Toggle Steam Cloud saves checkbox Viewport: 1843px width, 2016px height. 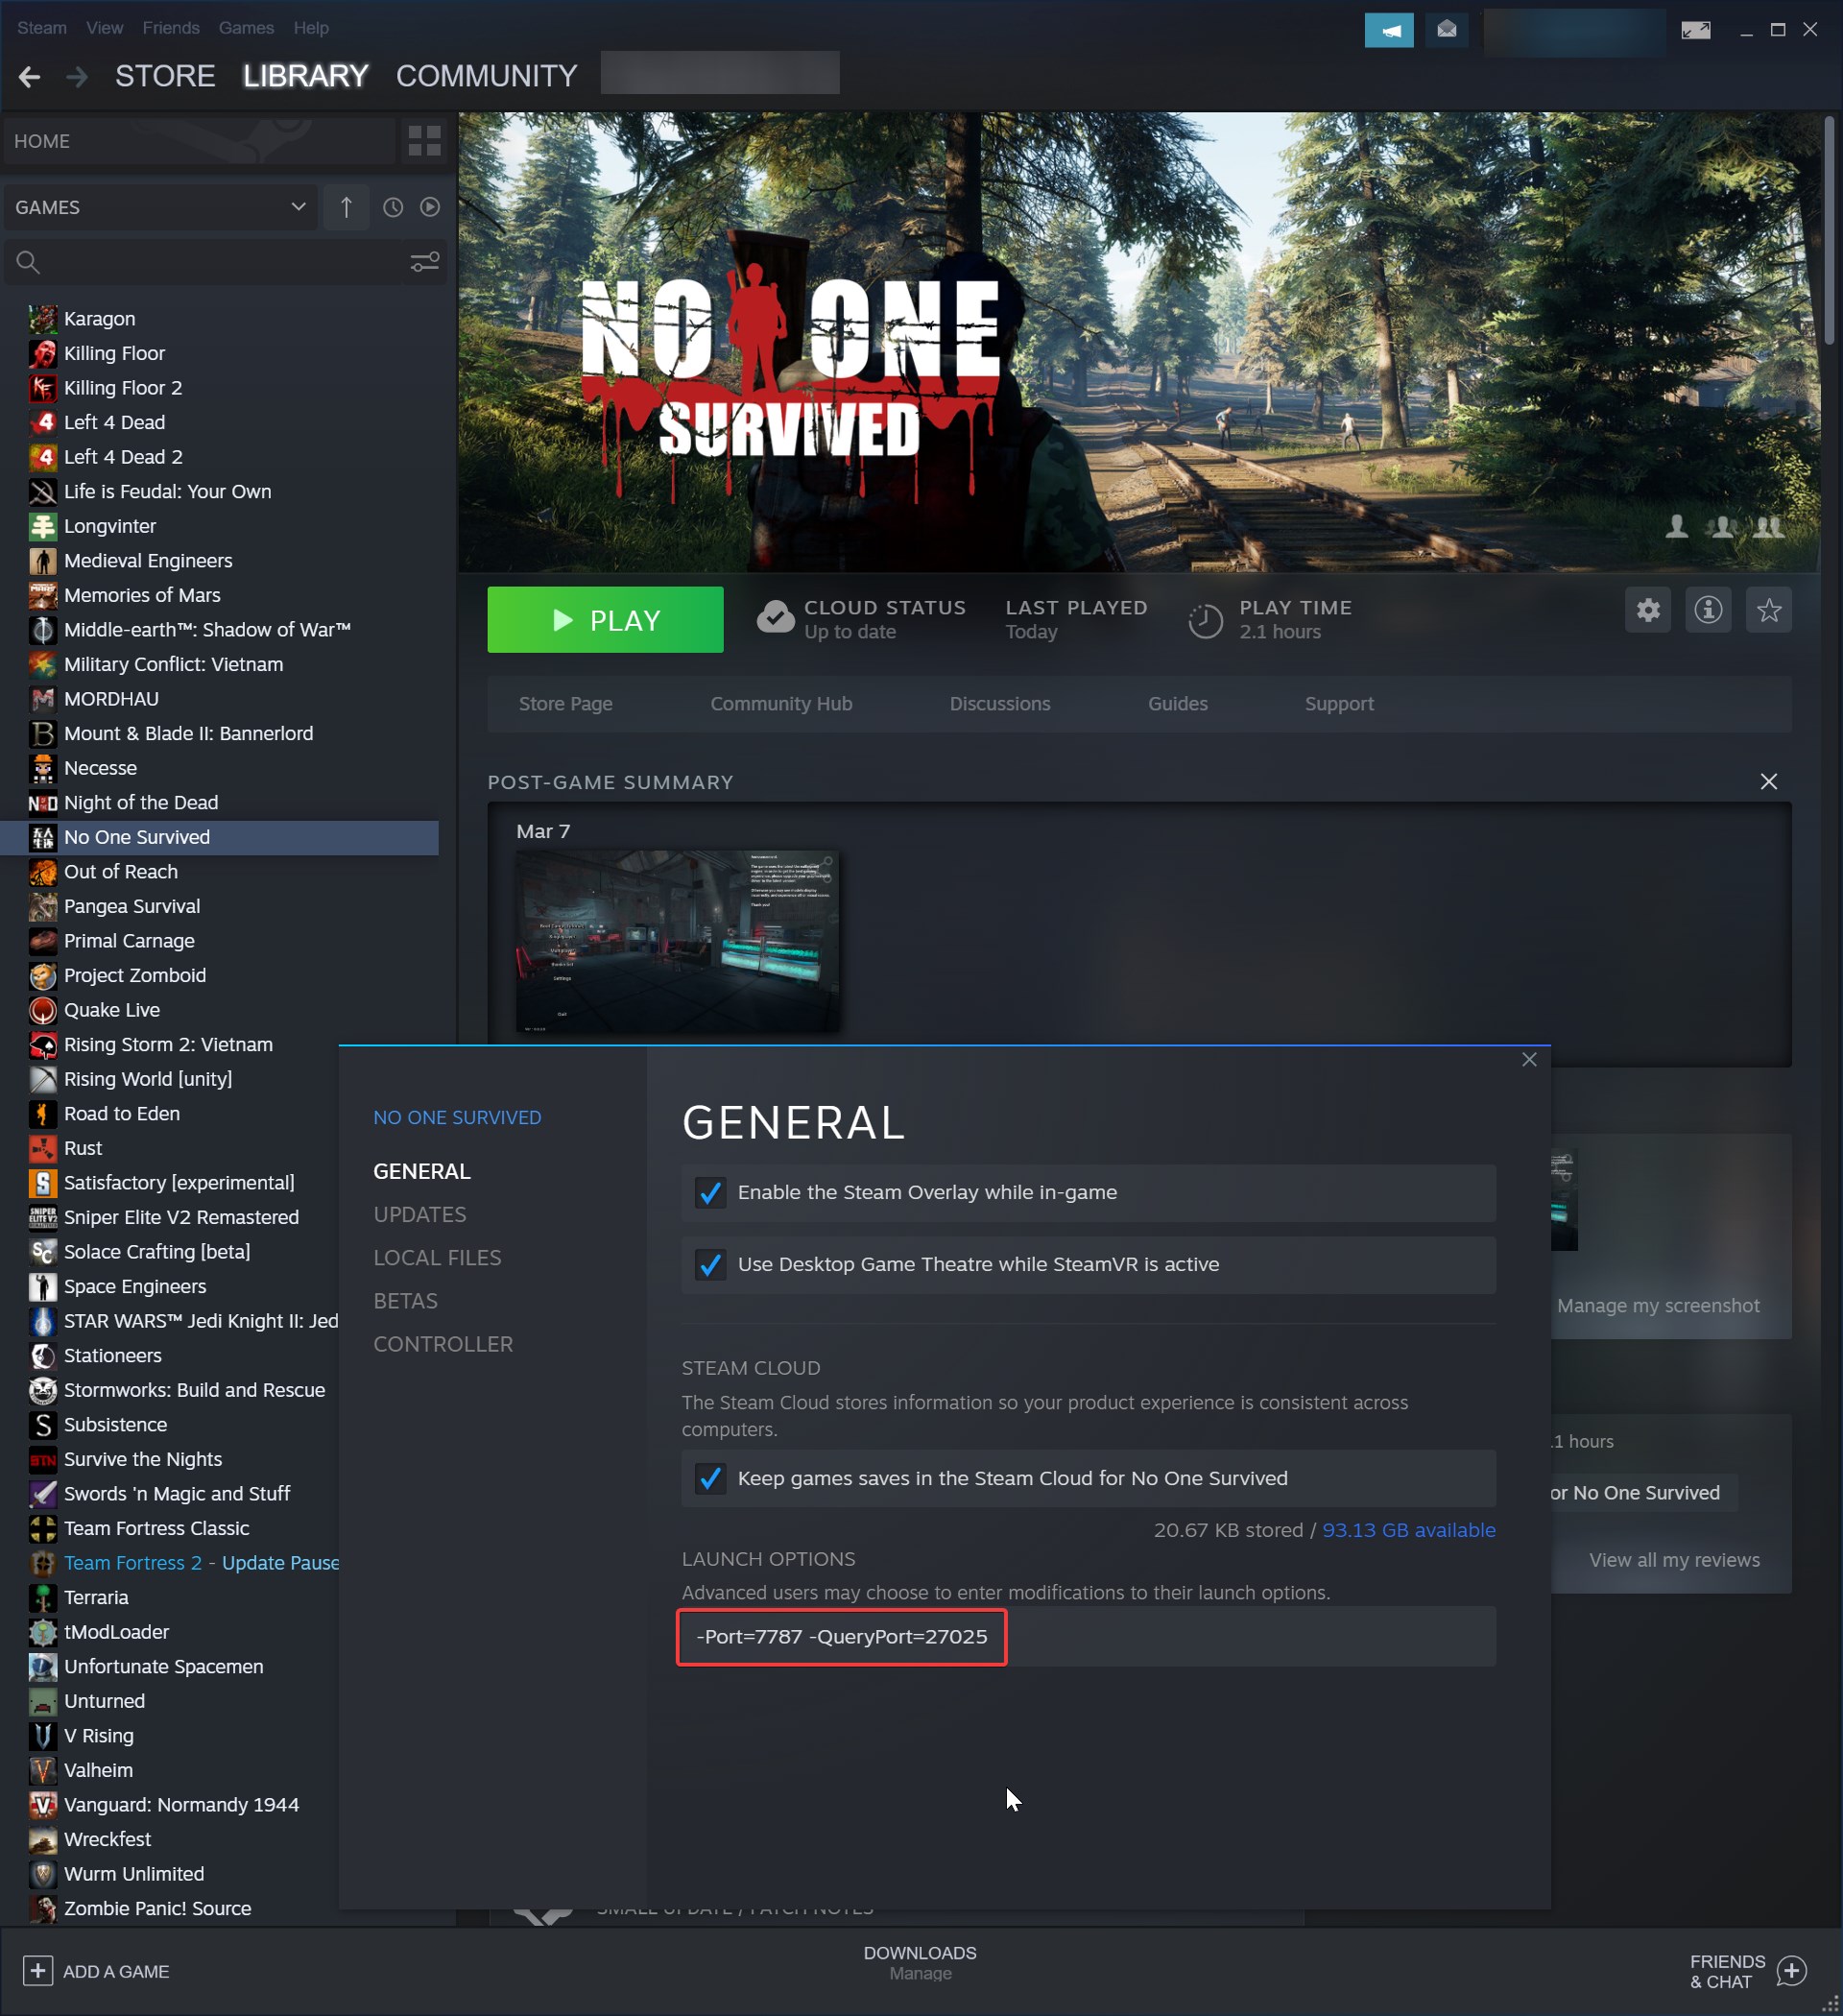710,1478
